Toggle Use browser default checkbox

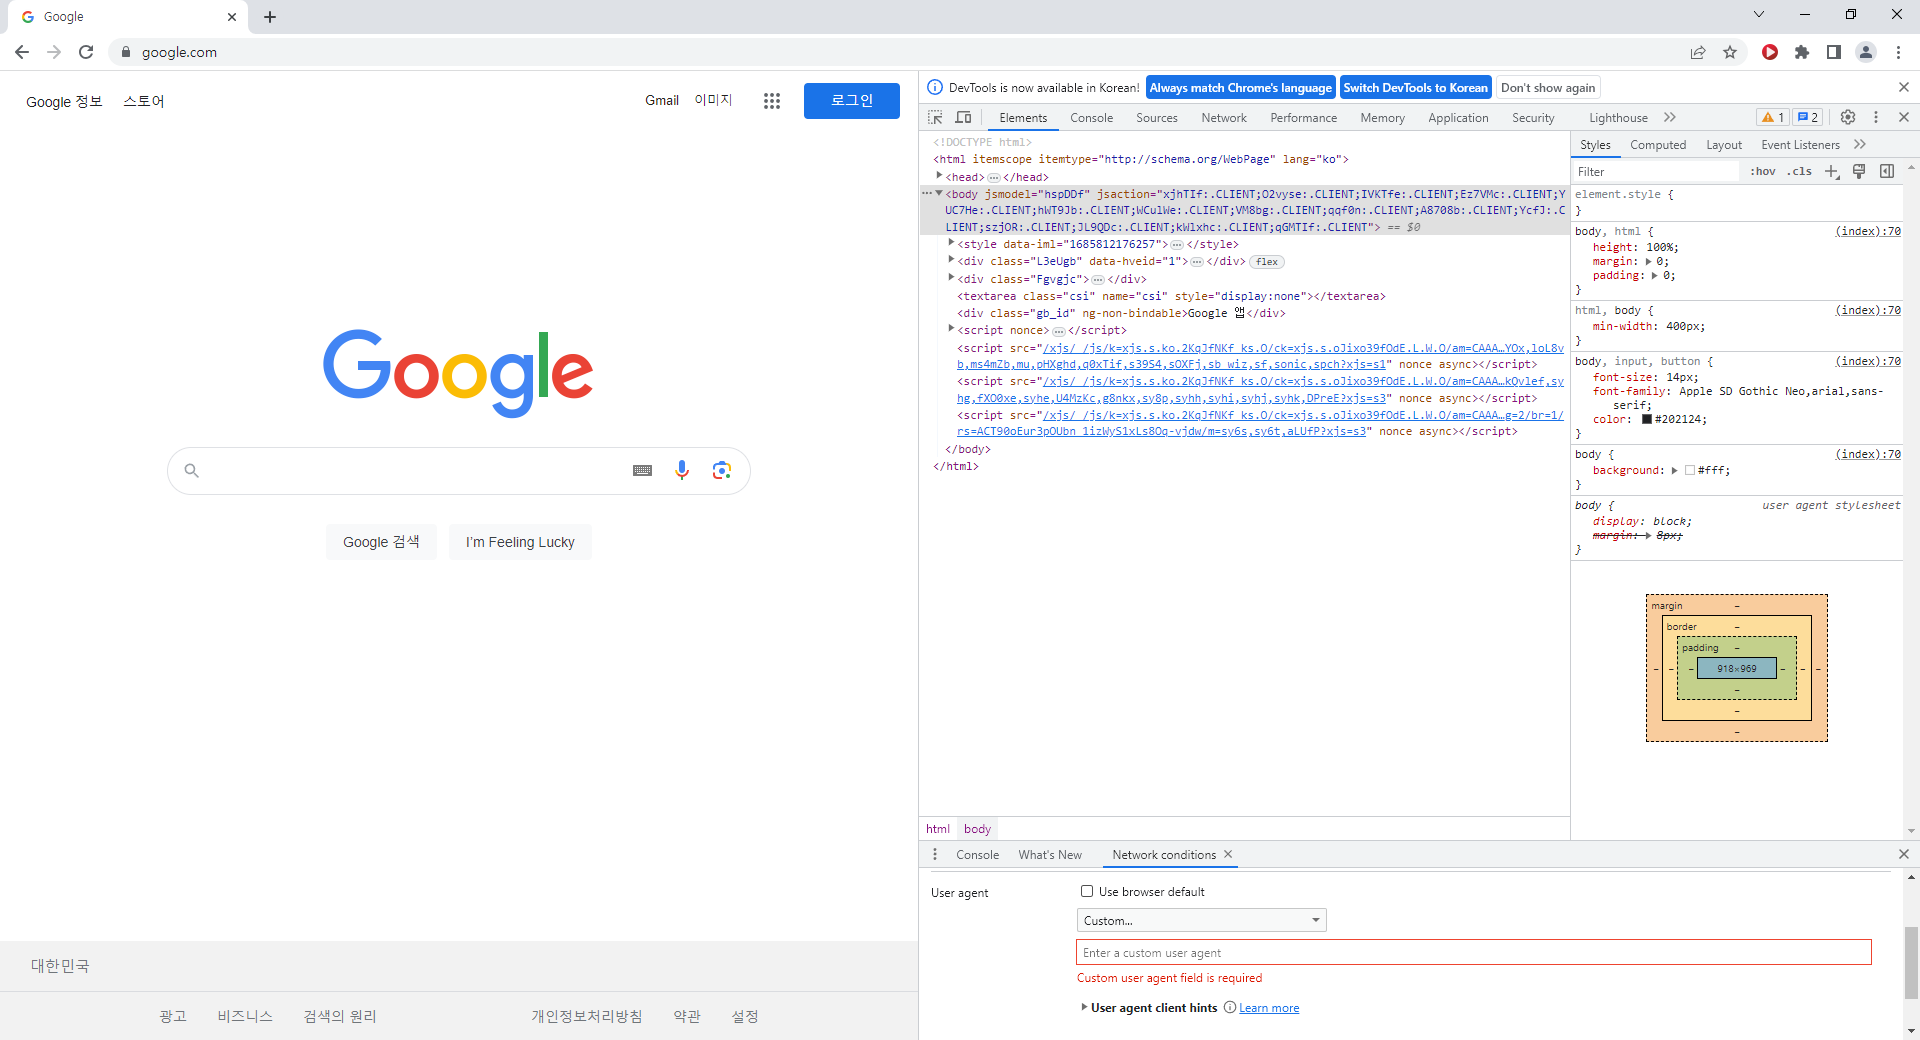(1087, 891)
